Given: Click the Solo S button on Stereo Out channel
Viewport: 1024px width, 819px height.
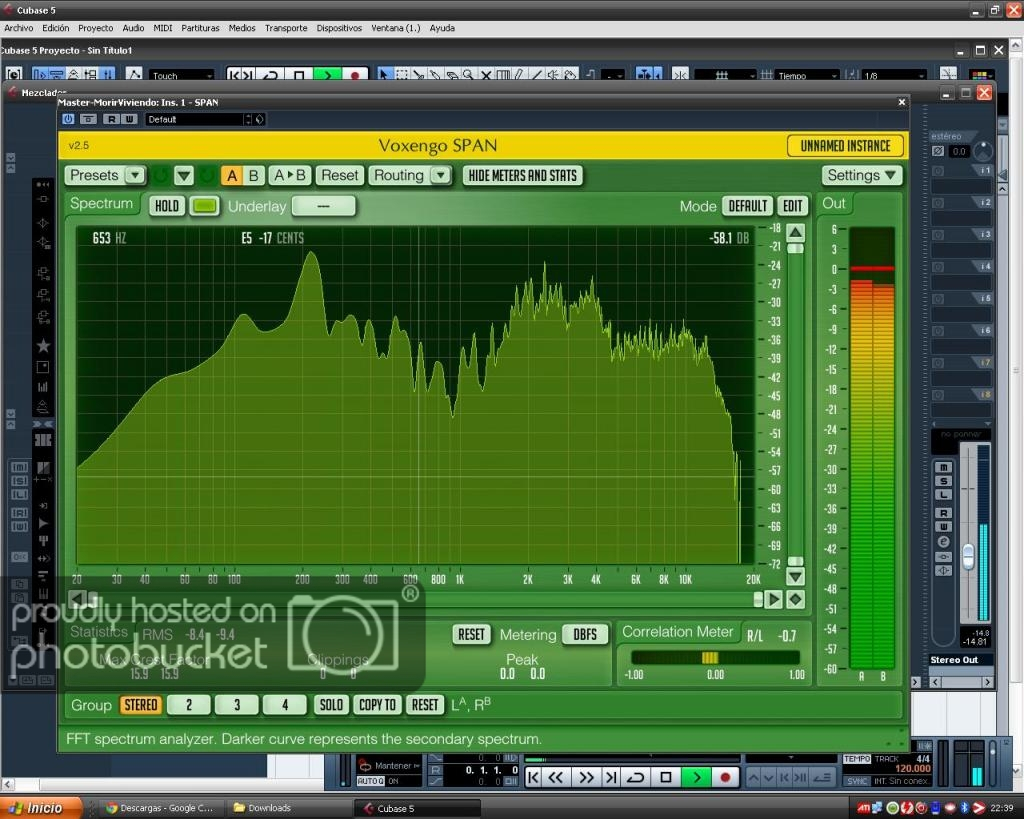Looking at the screenshot, I should tap(943, 482).
